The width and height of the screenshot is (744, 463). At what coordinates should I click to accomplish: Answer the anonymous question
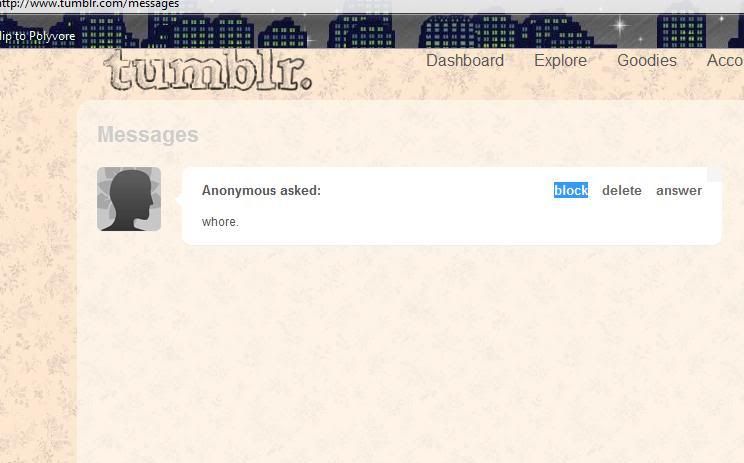pyautogui.click(x=679, y=190)
